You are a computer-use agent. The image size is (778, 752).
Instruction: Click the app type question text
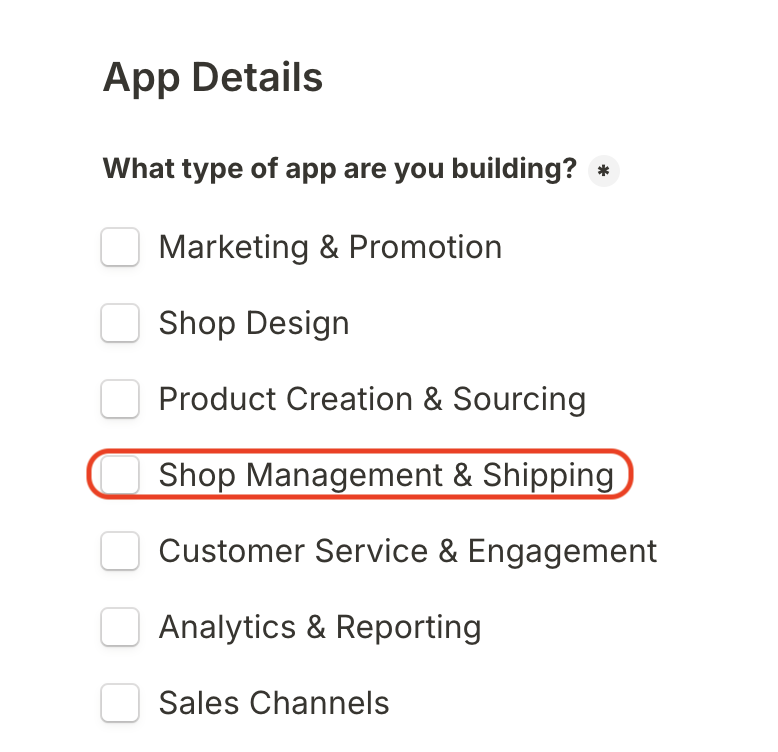click(x=340, y=169)
